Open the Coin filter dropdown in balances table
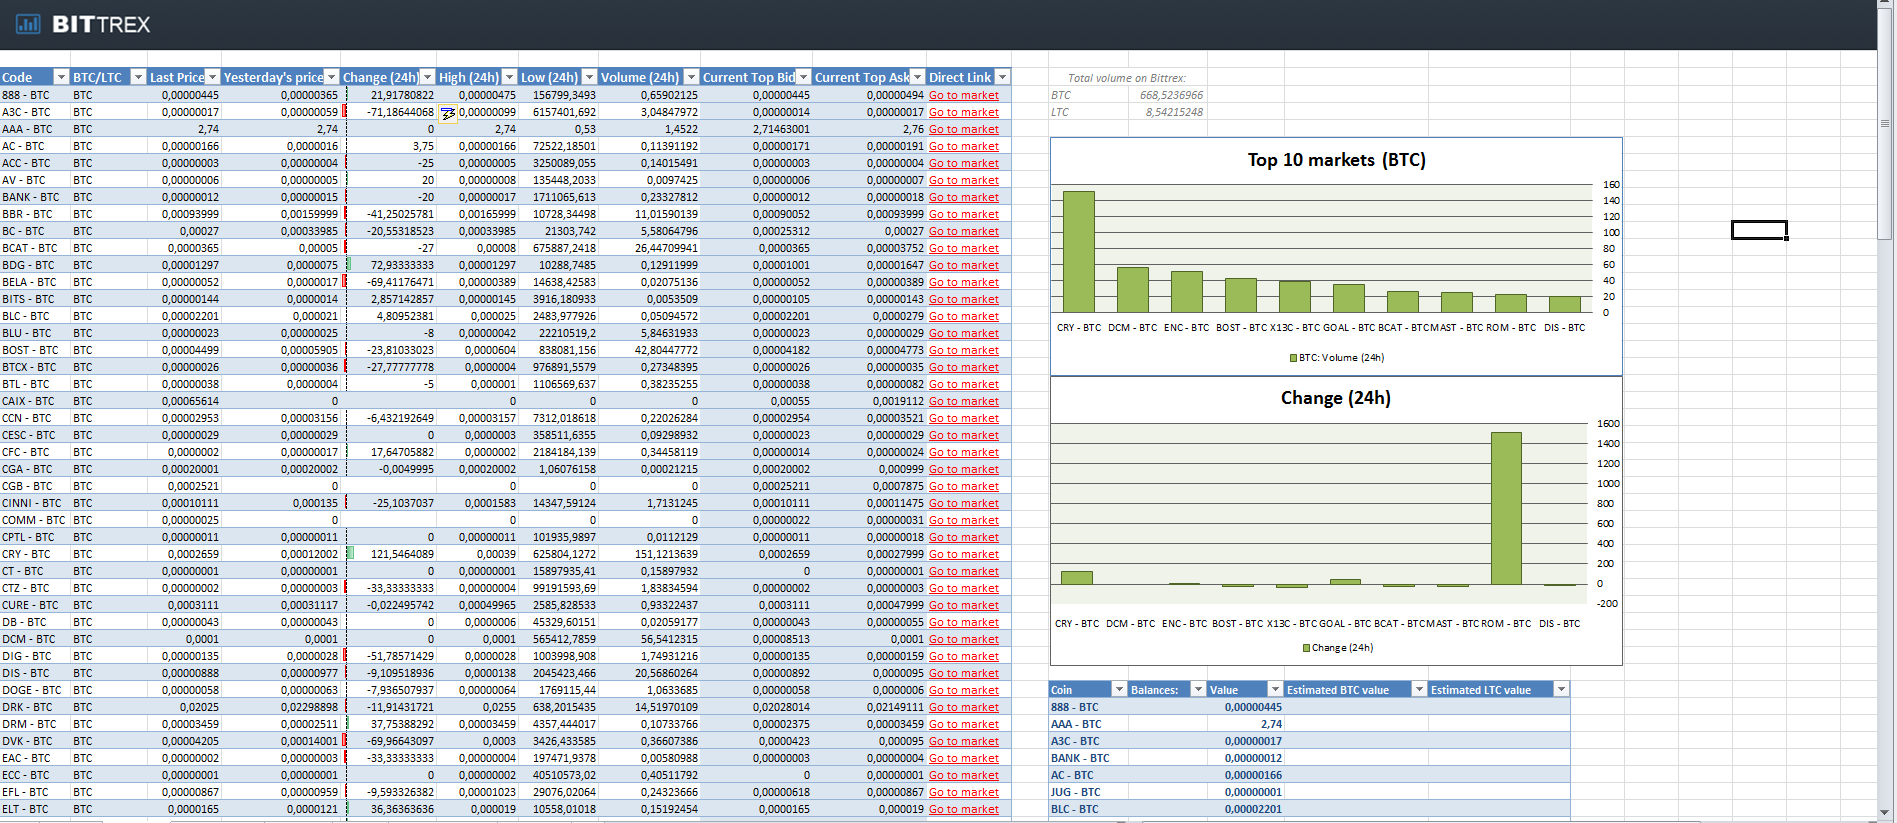This screenshot has height=823, width=1897. click(1119, 690)
